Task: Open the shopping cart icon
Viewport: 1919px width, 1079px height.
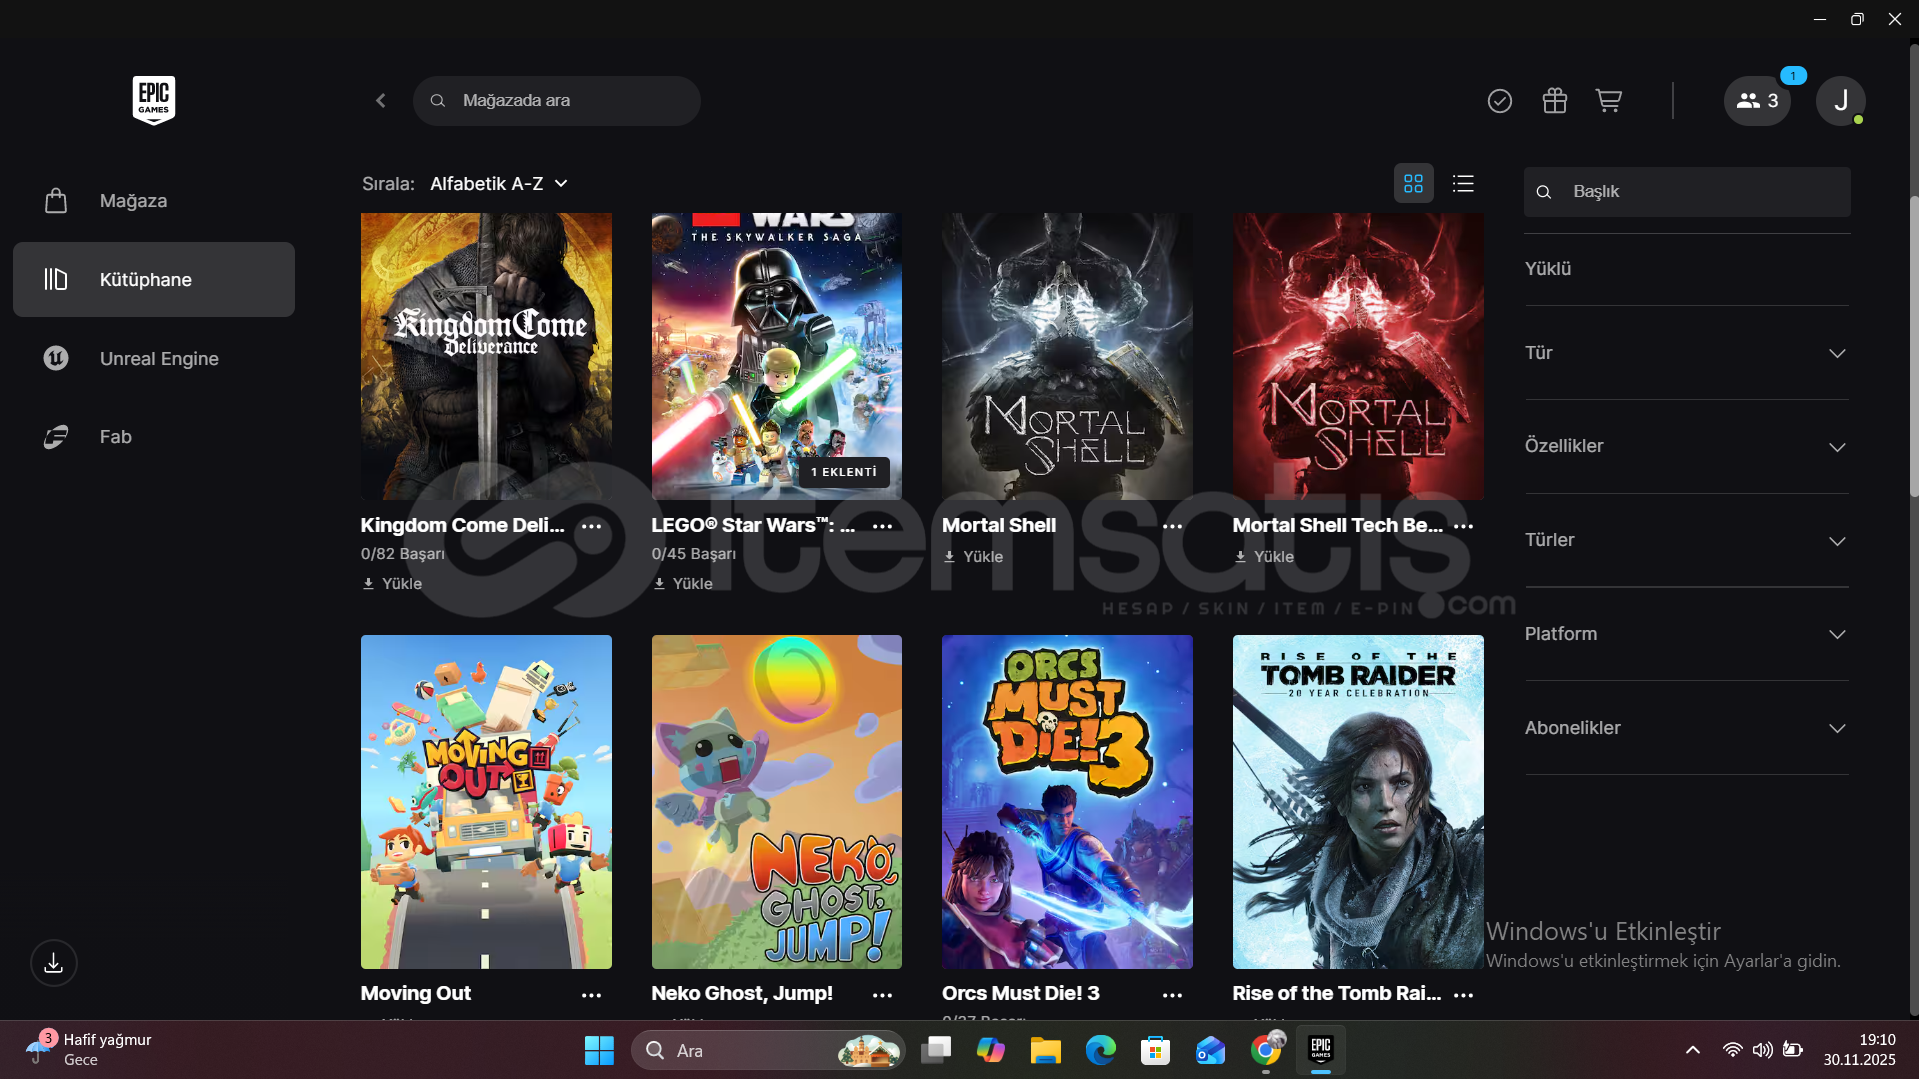Action: tap(1608, 101)
